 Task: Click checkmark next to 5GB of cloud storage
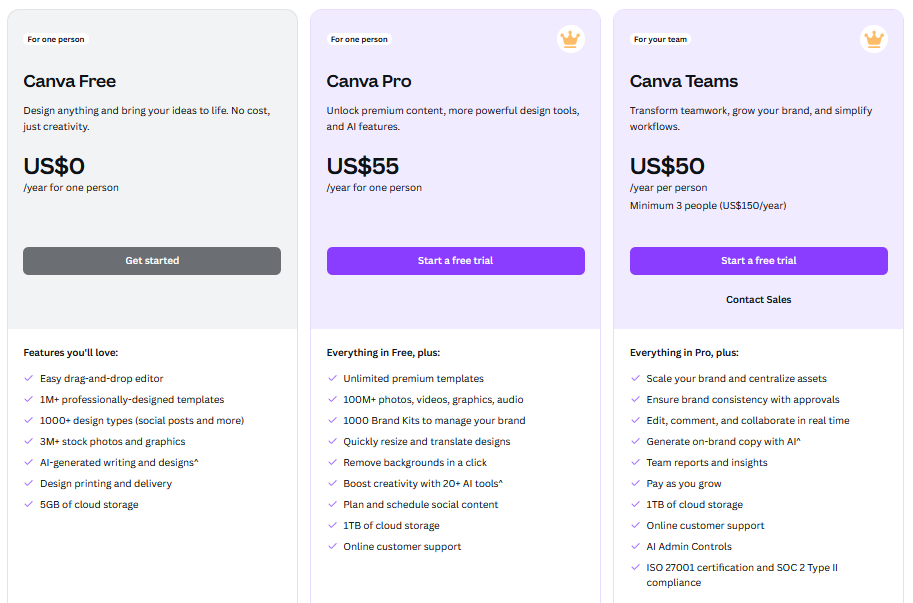29,504
